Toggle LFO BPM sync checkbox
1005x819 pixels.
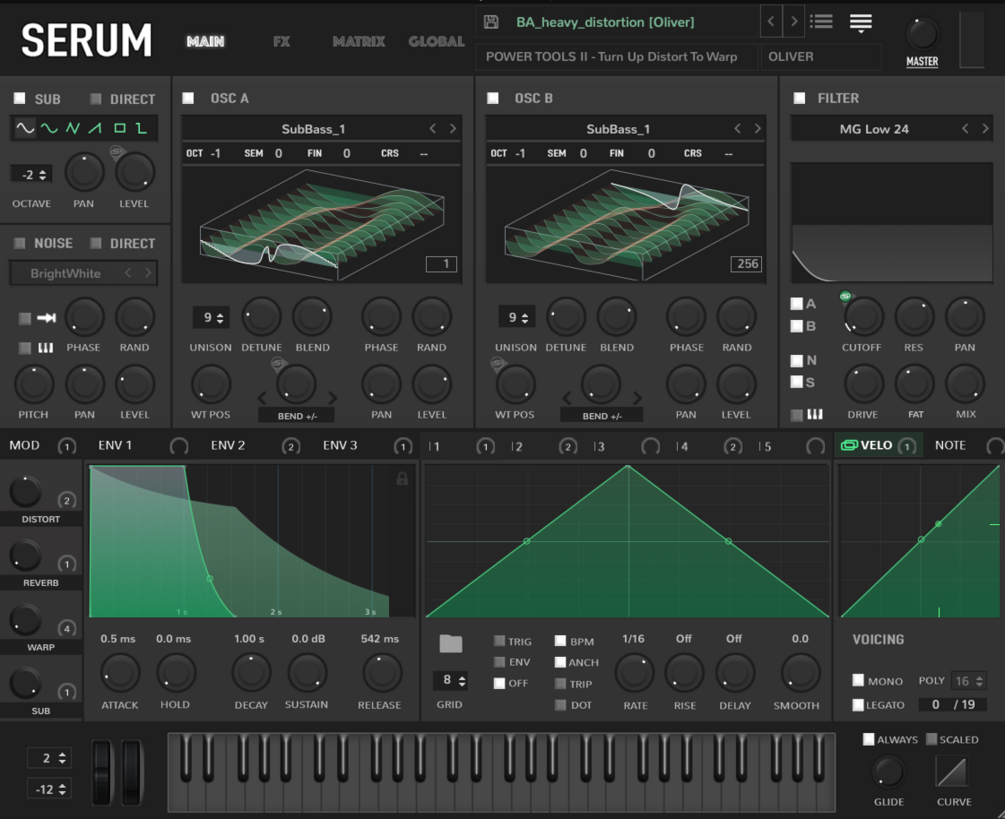(x=560, y=641)
